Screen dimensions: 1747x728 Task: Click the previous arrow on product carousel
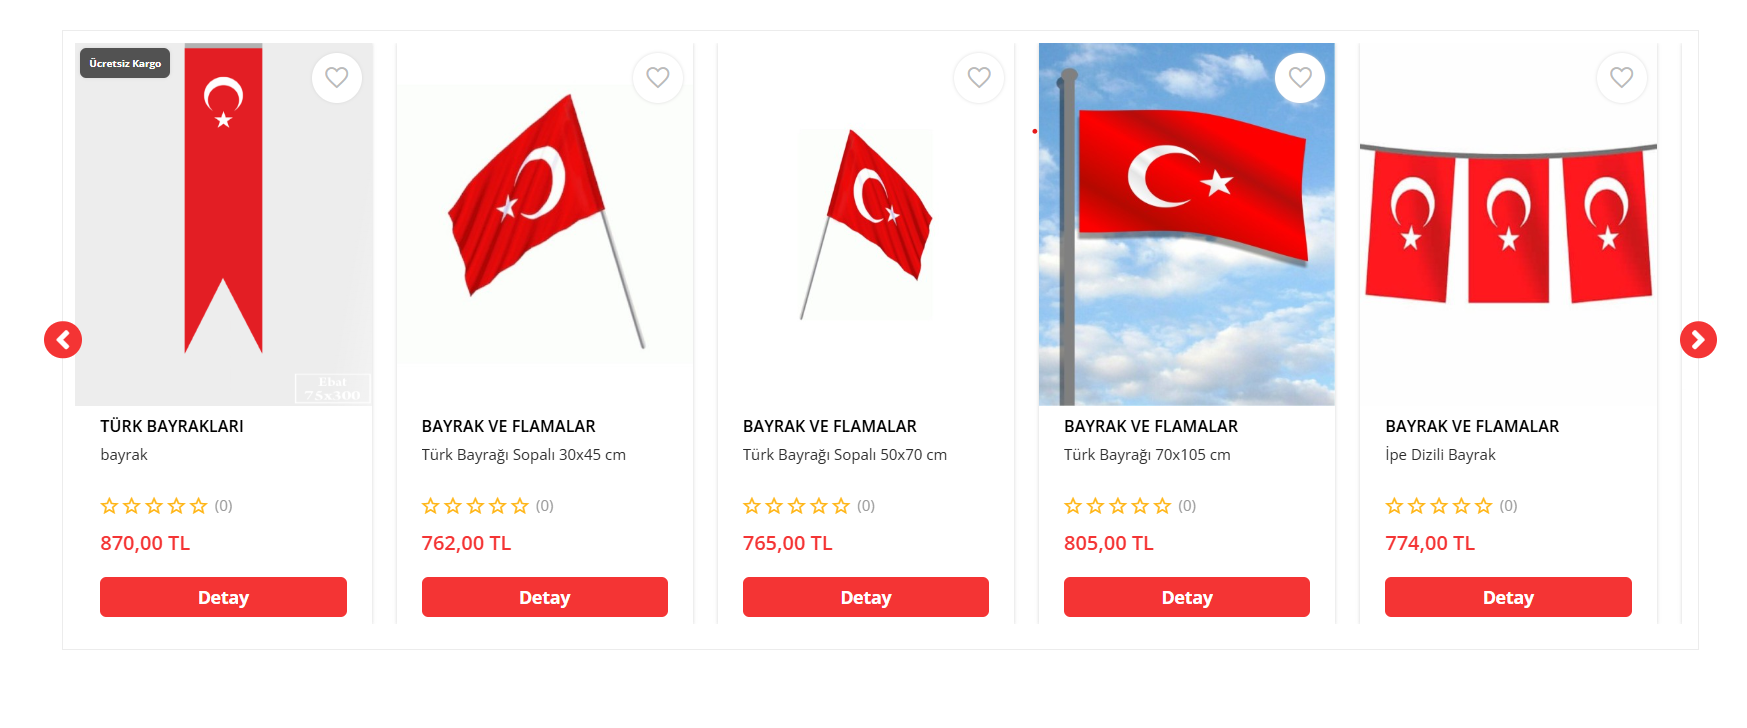pos(63,340)
